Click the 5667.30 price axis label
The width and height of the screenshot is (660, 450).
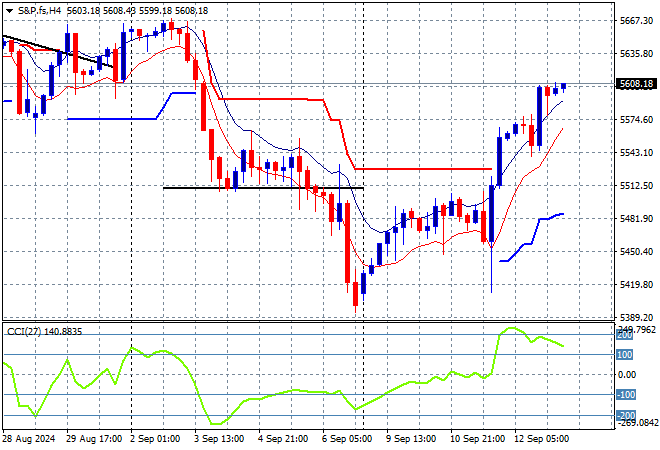coord(636,21)
